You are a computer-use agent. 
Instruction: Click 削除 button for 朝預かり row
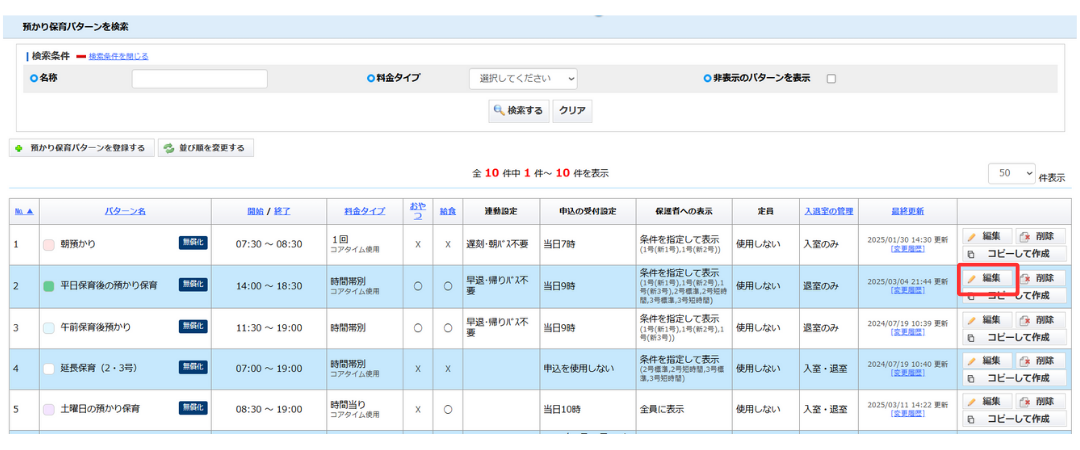(1041, 236)
